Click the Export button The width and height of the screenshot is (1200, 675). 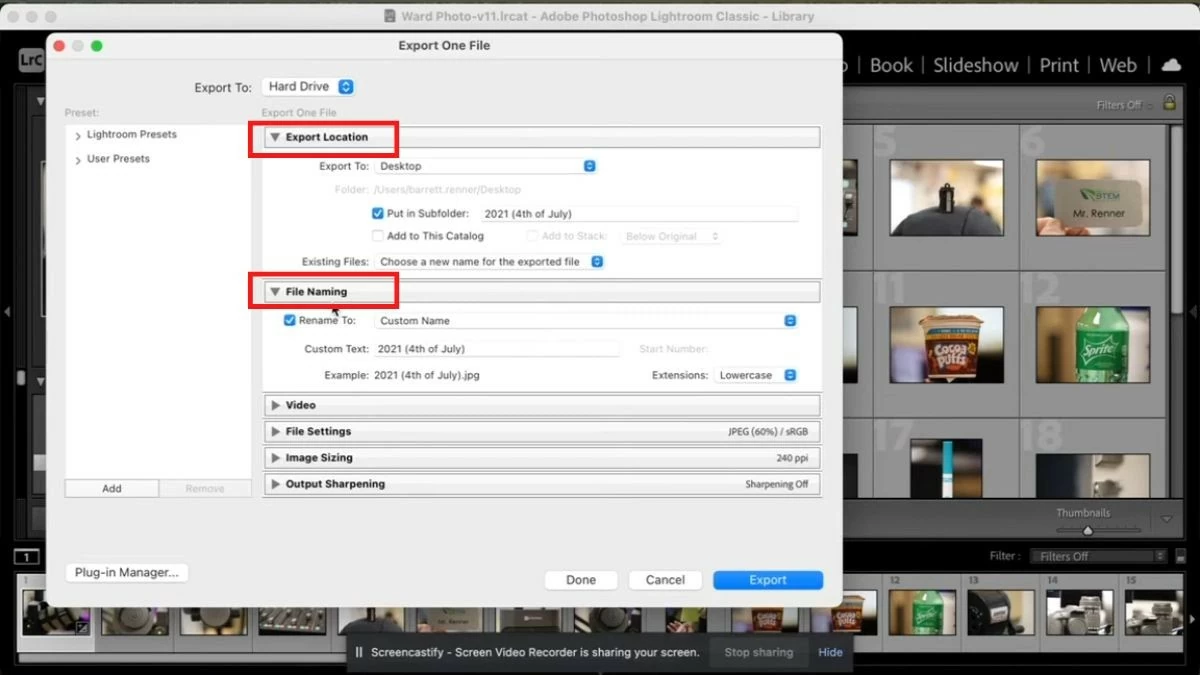click(x=767, y=580)
